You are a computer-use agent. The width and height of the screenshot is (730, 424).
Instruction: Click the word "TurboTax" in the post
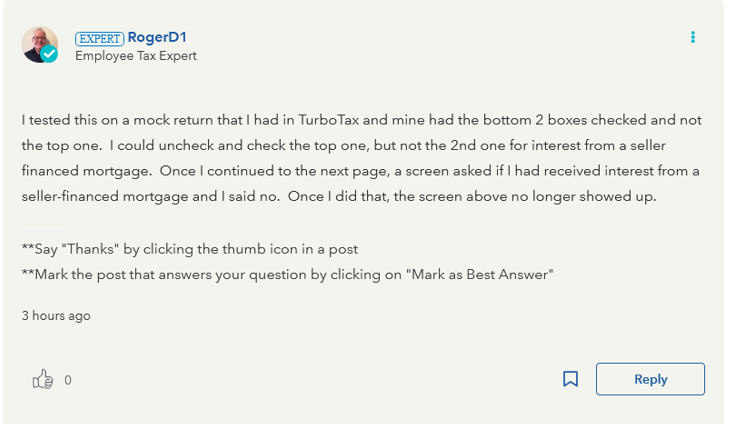coord(310,119)
